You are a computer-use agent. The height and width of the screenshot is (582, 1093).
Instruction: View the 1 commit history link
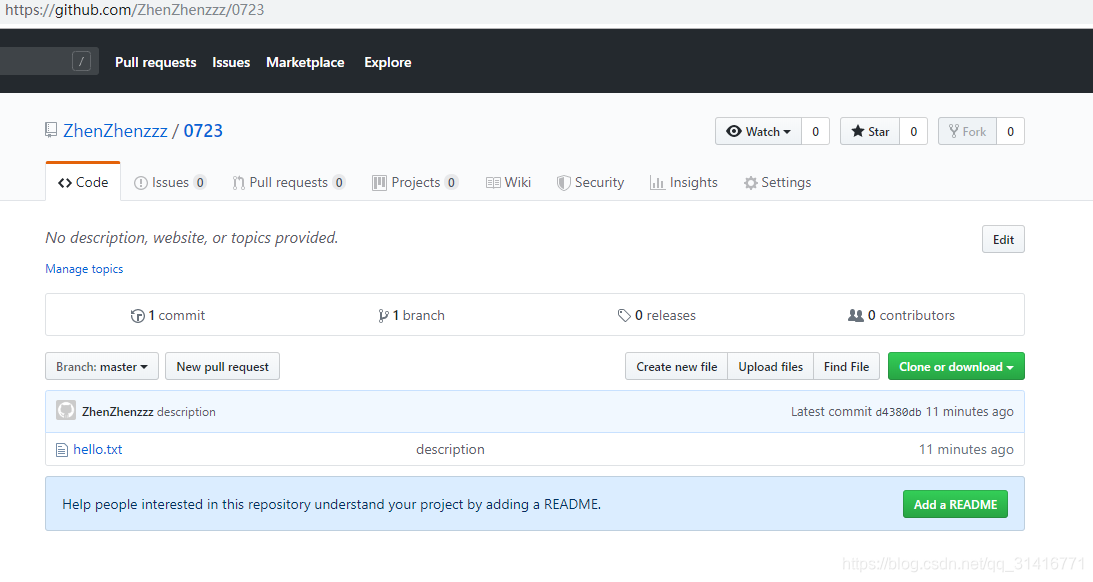(168, 316)
